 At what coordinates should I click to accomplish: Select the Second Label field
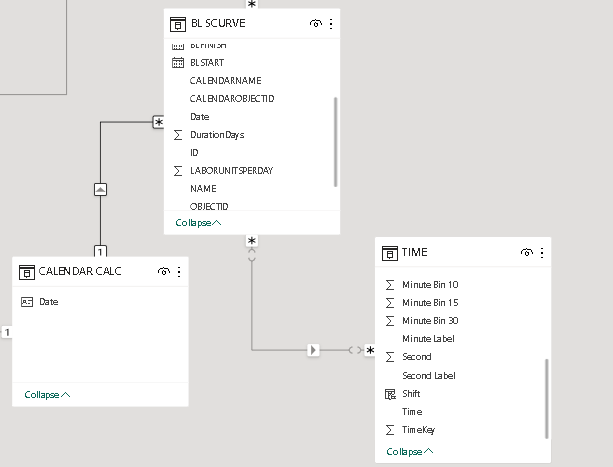428,376
